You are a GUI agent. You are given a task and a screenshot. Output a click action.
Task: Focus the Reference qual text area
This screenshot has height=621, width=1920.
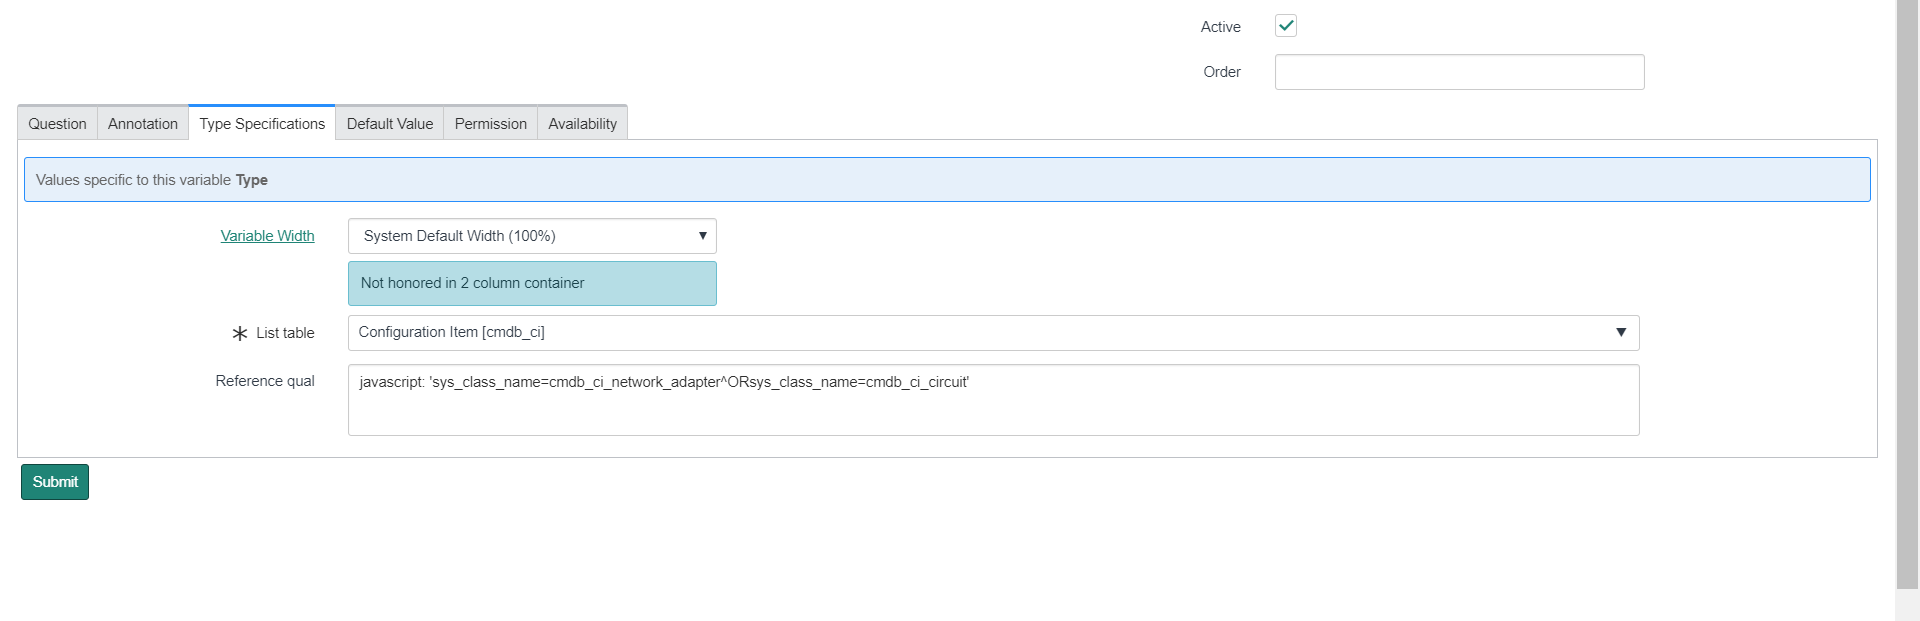click(x=993, y=400)
